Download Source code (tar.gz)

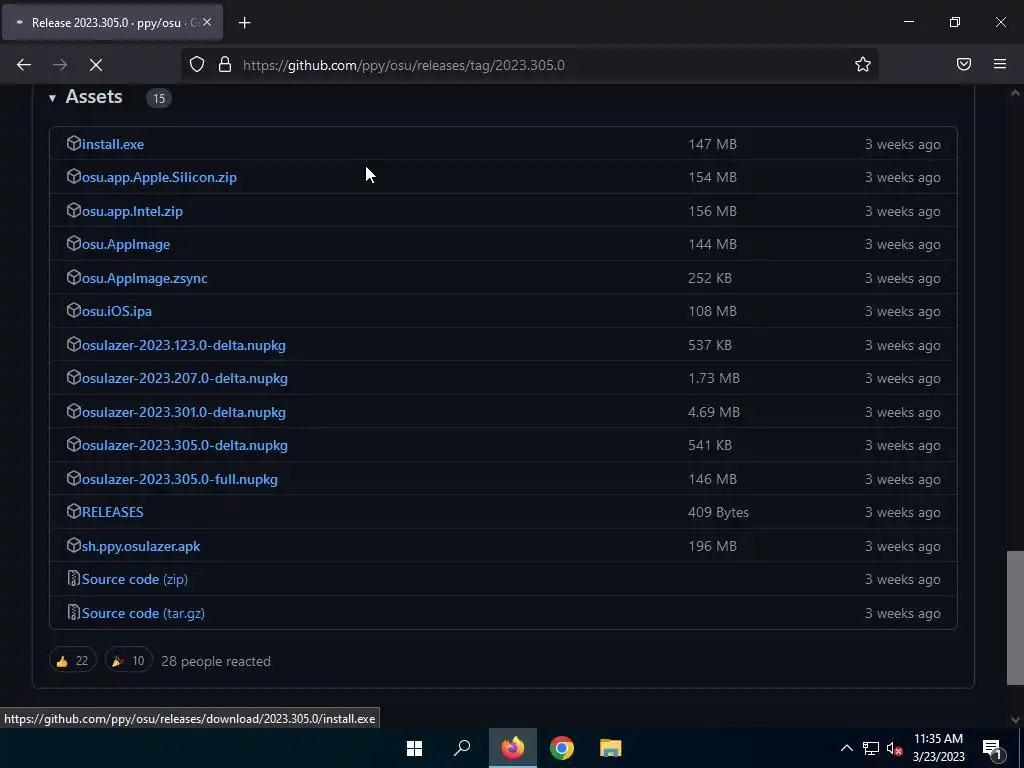tap(143, 613)
